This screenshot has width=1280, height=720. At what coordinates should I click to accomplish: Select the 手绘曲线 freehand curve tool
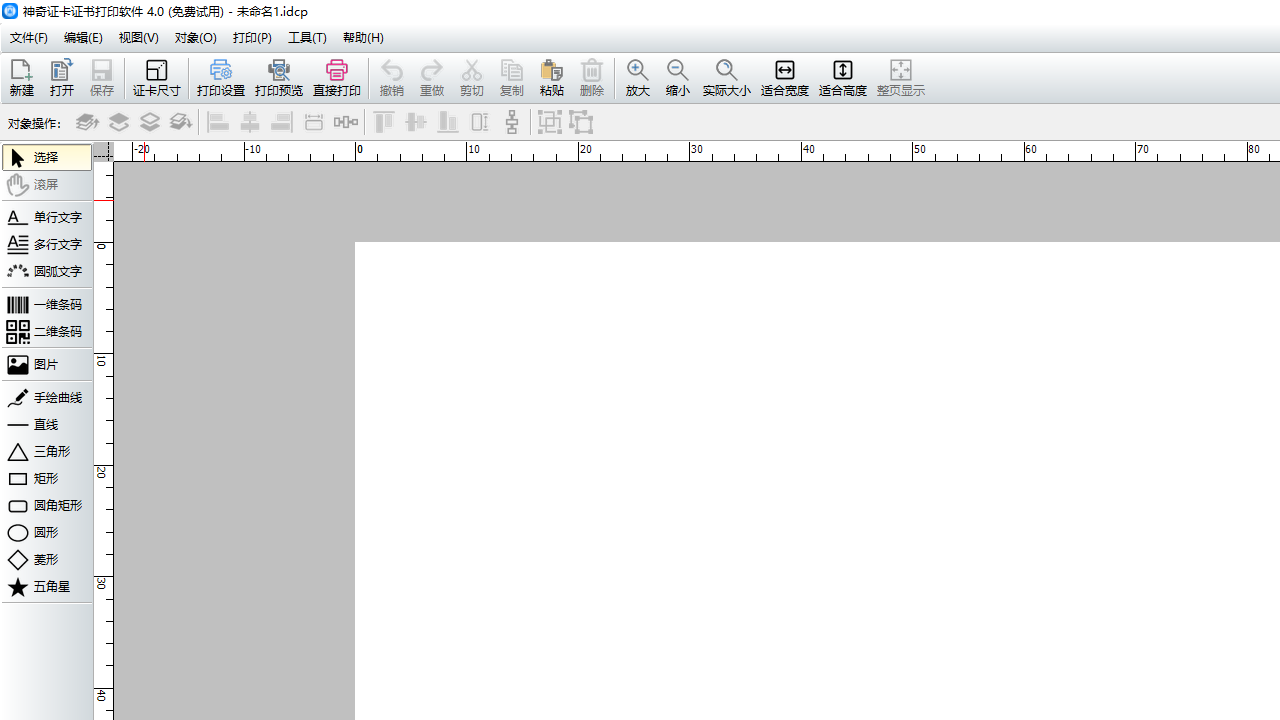(46, 398)
